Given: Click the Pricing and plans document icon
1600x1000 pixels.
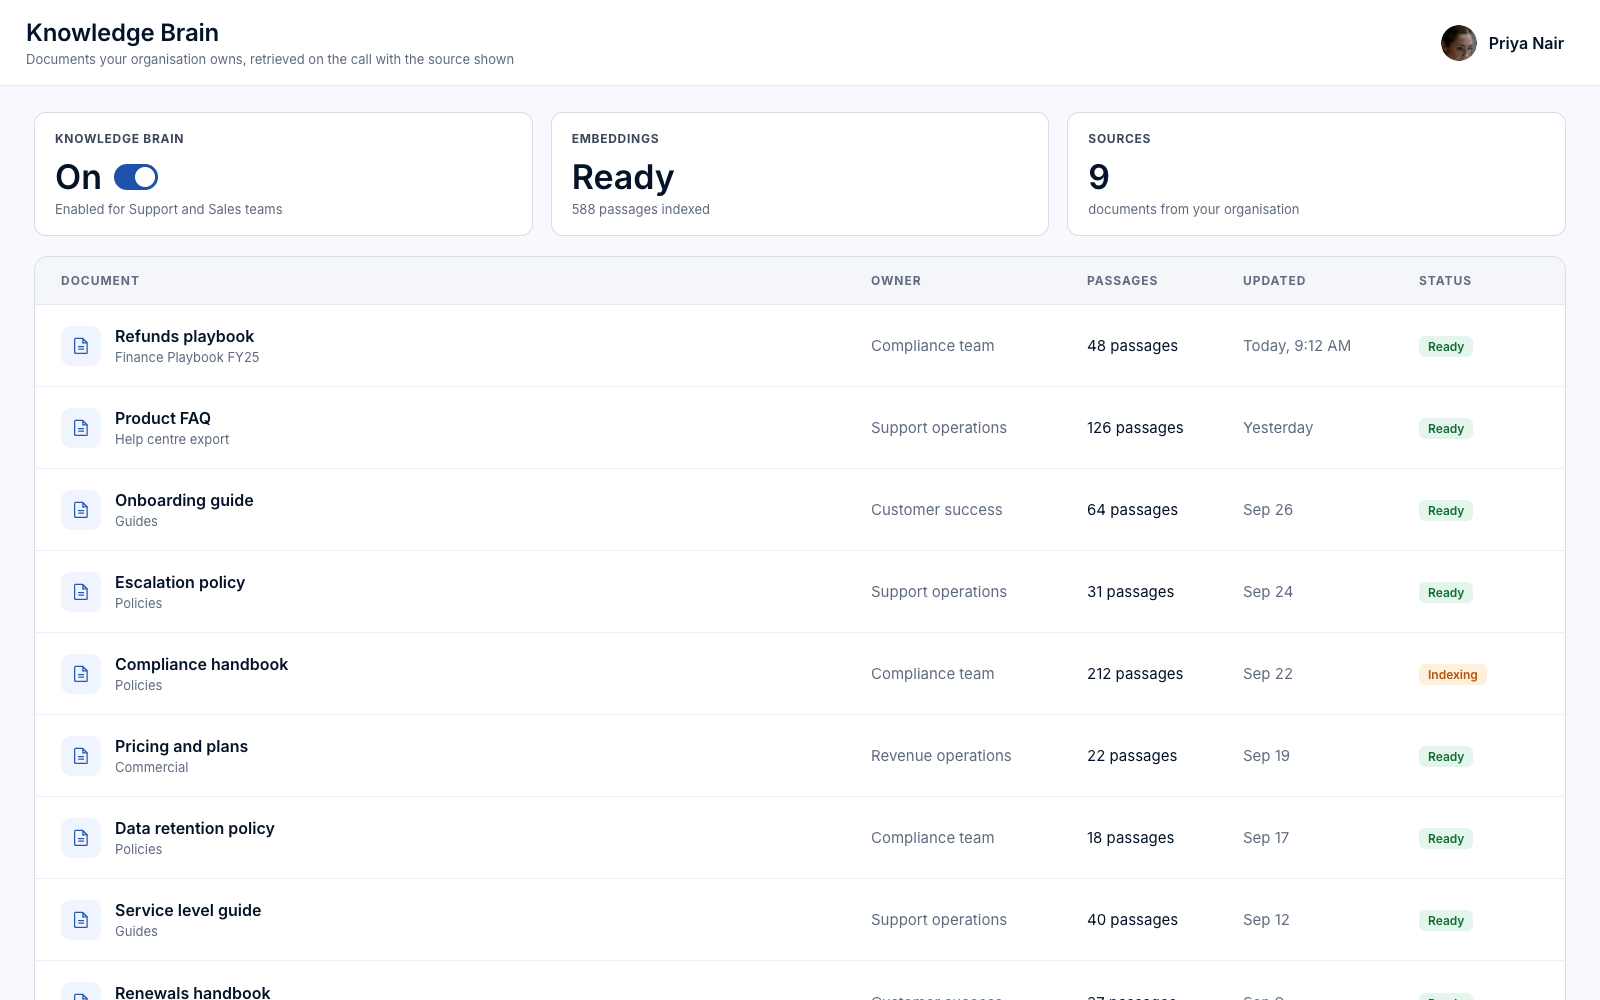Looking at the screenshot, I should coord(81,756).
